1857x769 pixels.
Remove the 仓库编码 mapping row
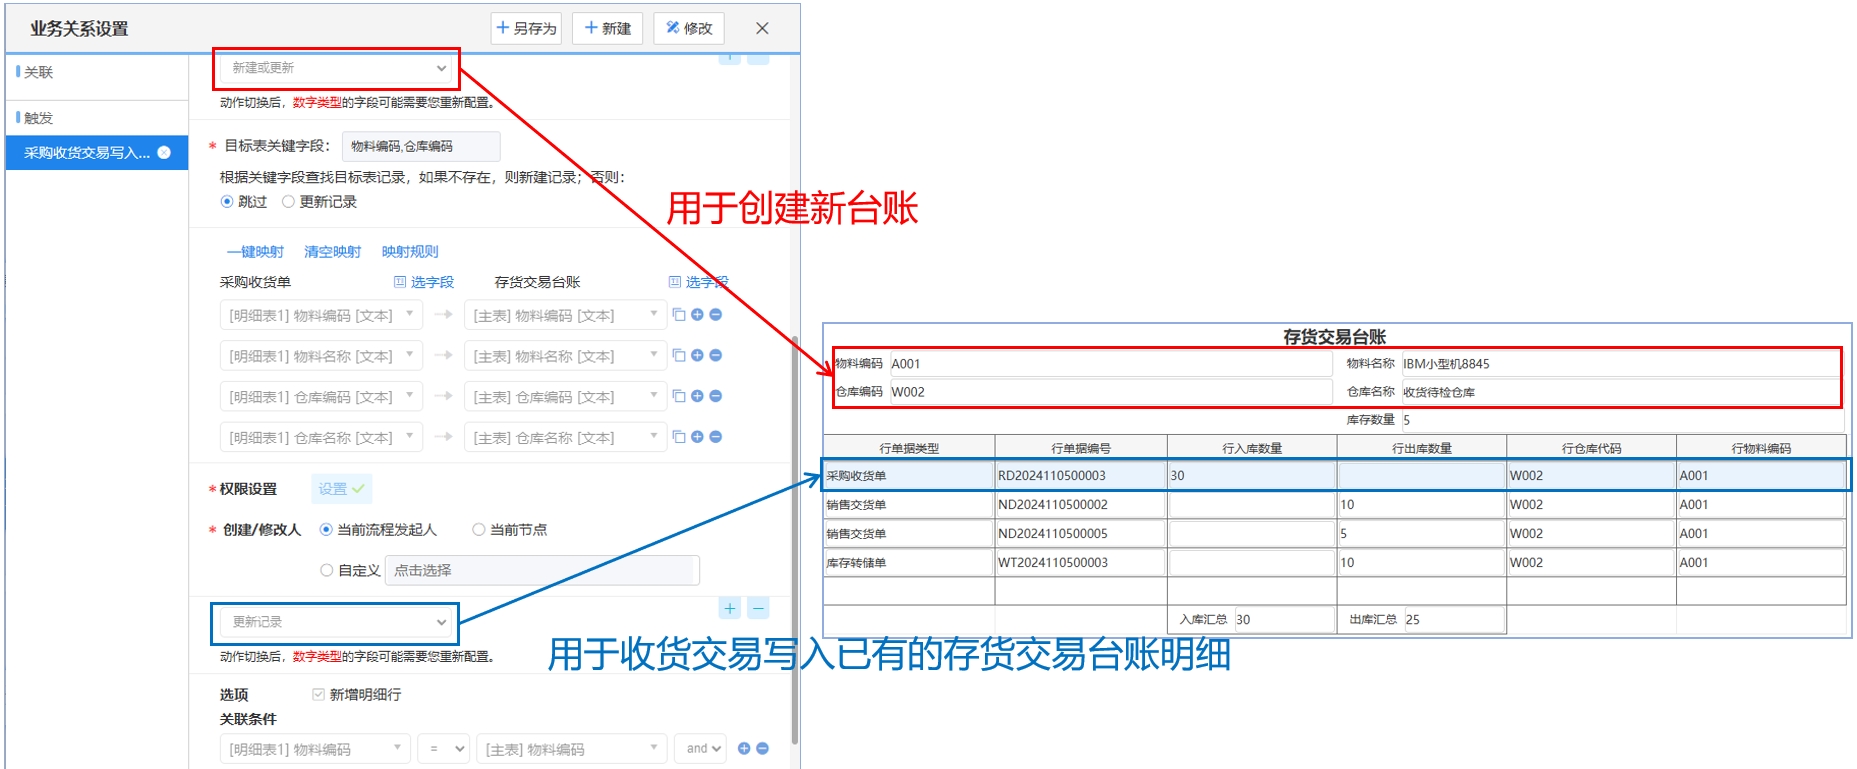point(715,397)
